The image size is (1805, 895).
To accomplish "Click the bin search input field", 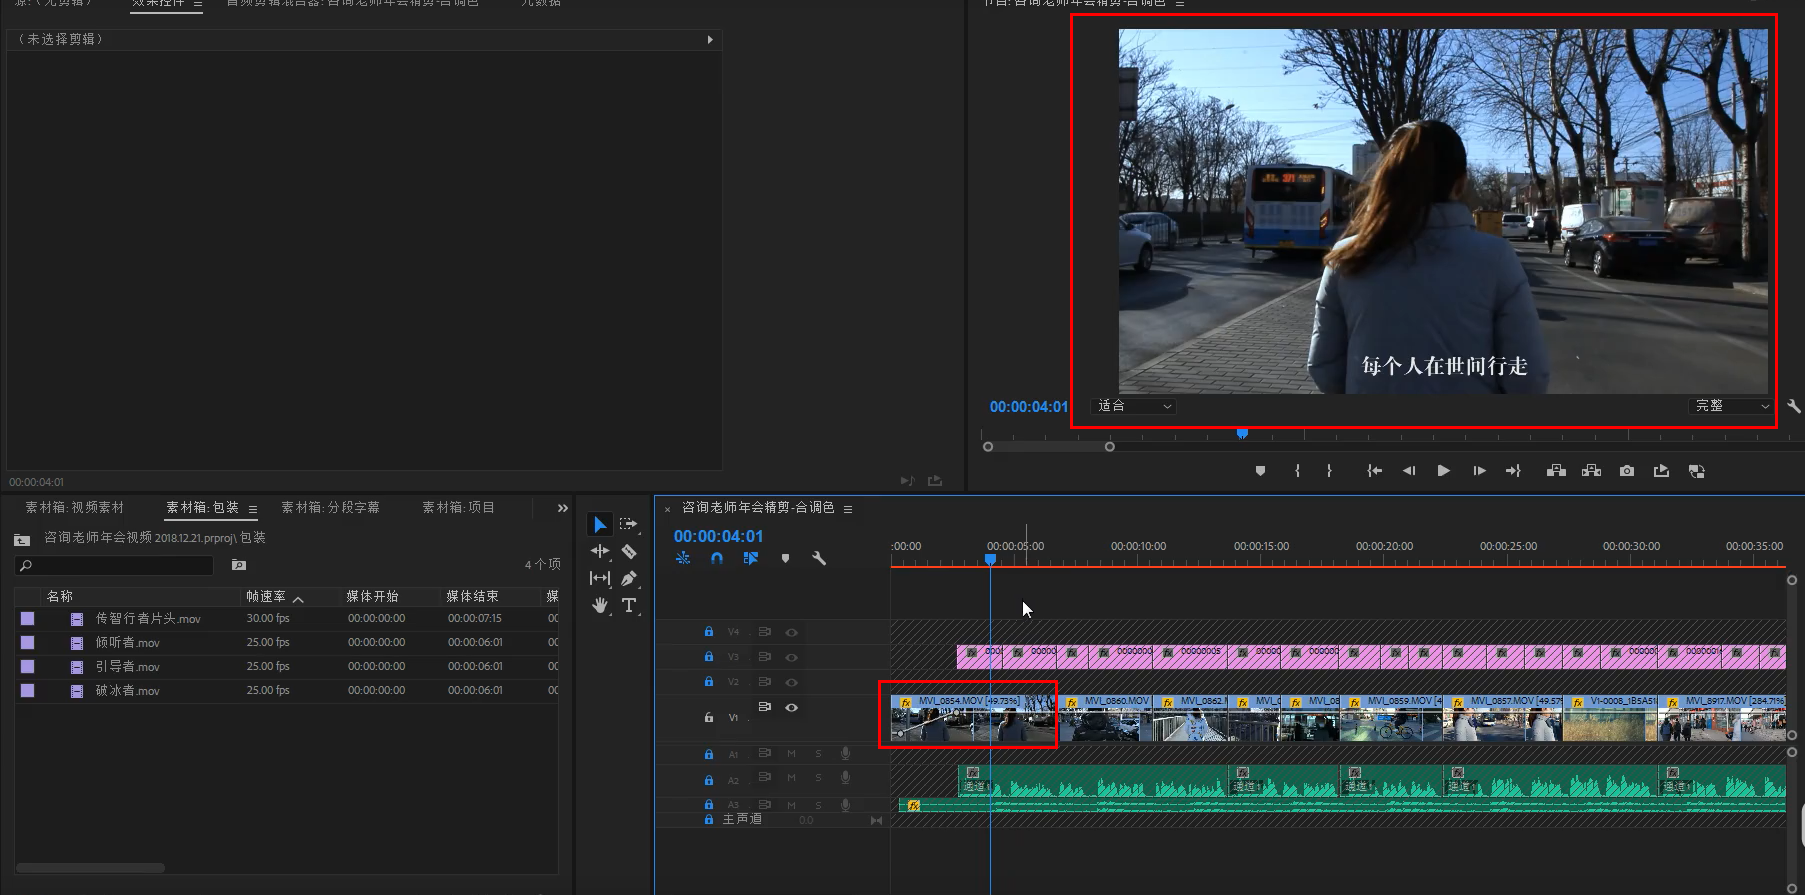I will tap(114, 565).
